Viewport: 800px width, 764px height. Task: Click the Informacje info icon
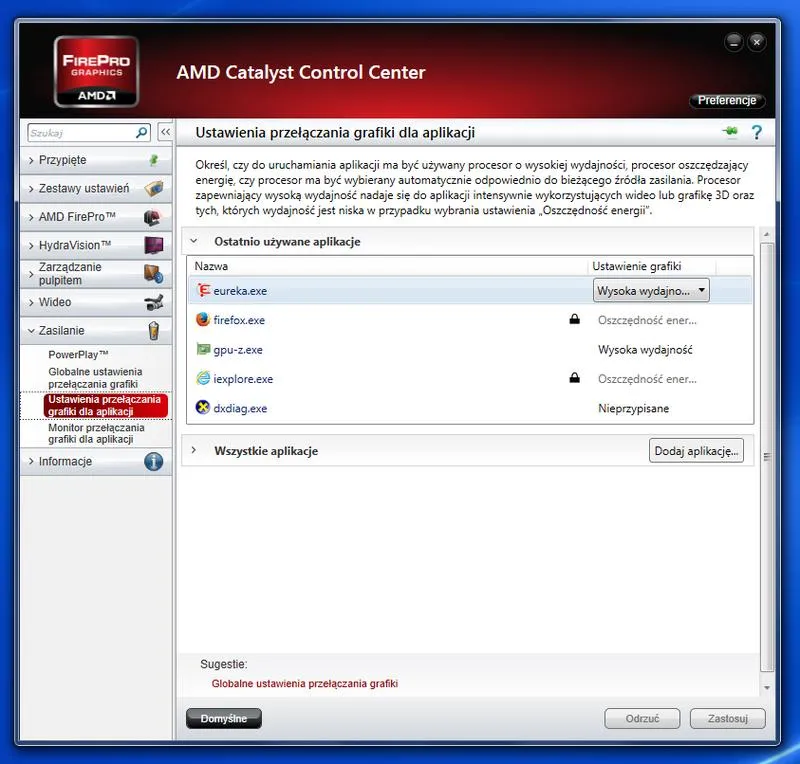coord(153,461)
